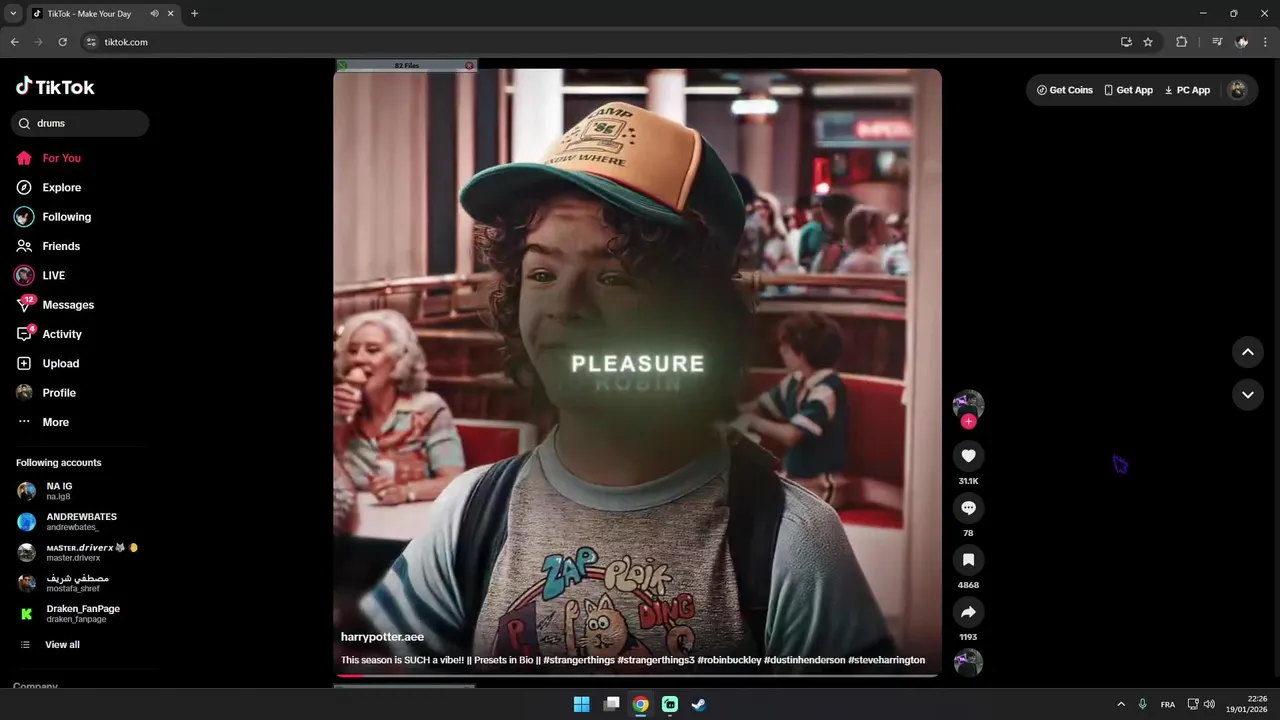Bookmark this page with the star
The image size is (1280, 720).
pyautogui.click(x=1148, y=42)
